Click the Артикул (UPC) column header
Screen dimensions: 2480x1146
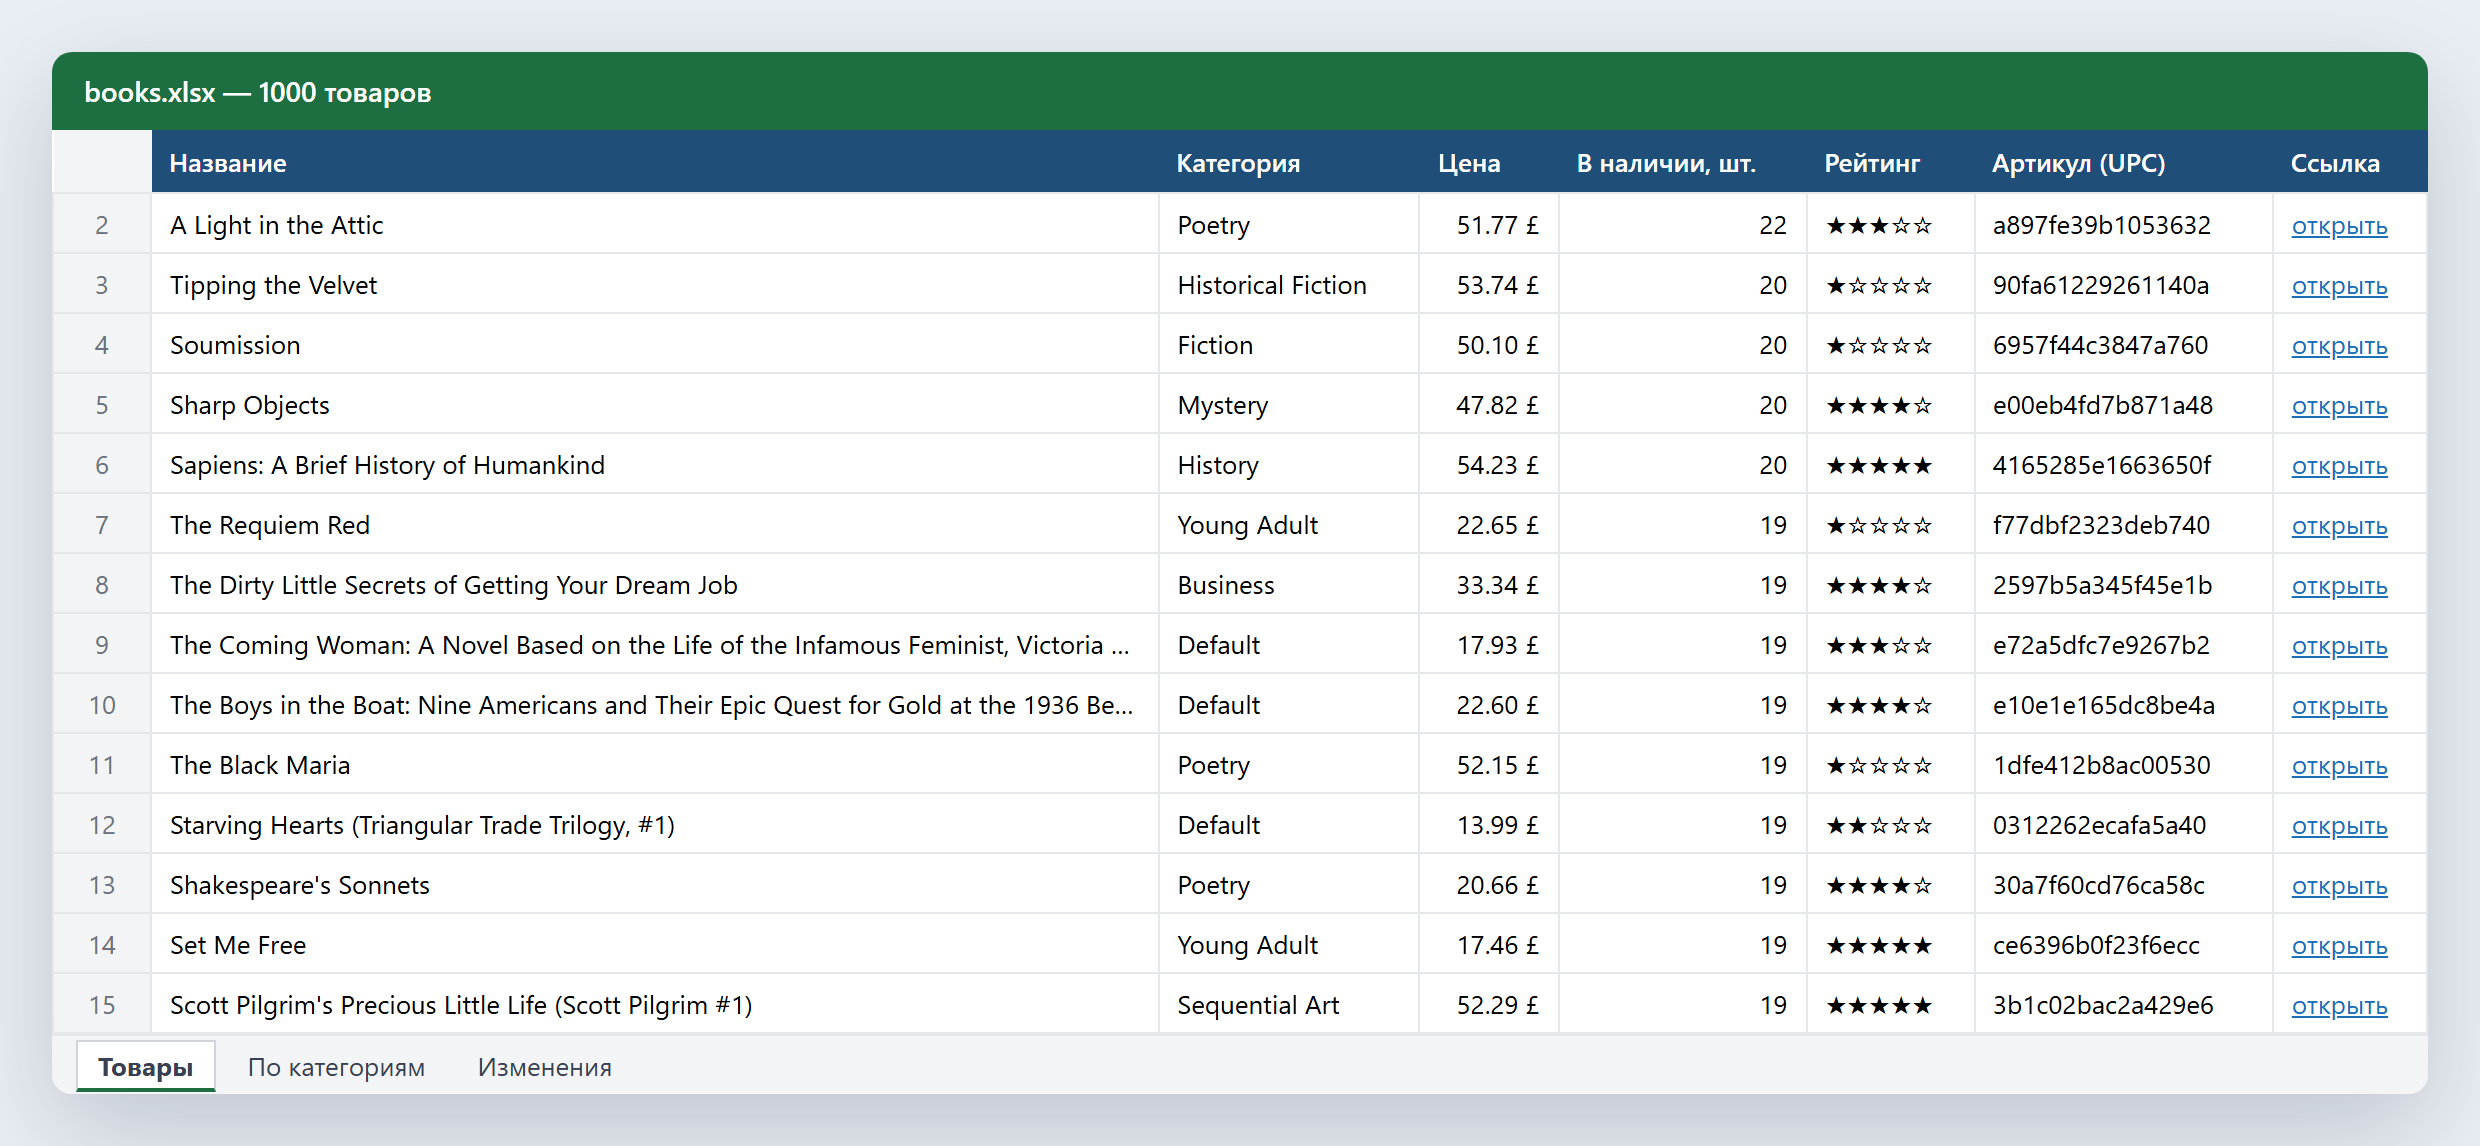[x=2124, y=162]
